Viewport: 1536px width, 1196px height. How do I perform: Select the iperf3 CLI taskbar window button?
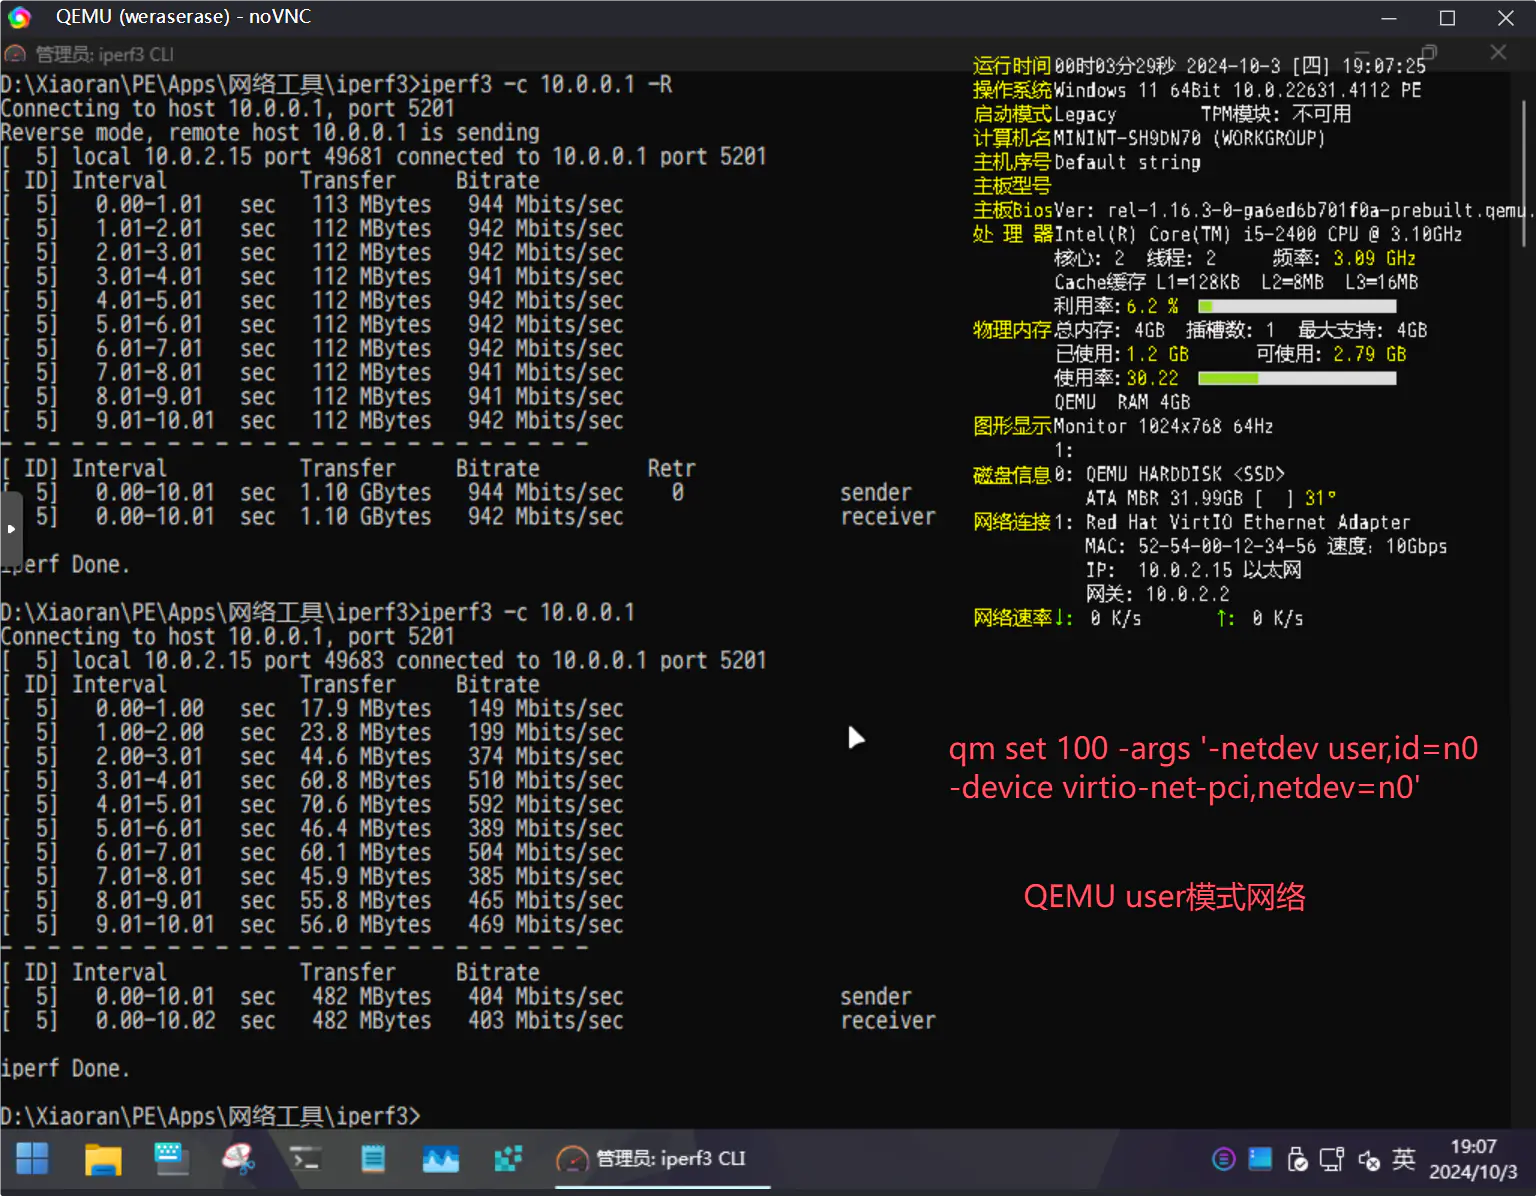click(660, 1159)
